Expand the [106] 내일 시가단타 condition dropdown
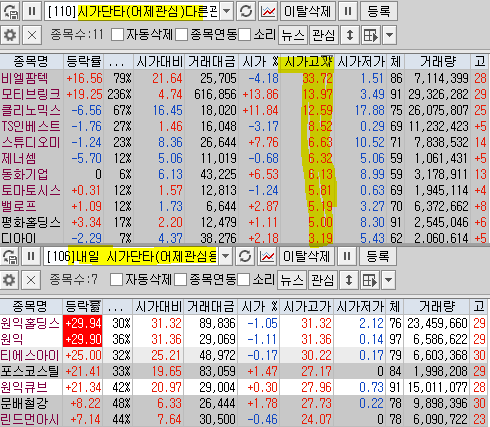The height and width of the screenshot is (427, 490). (226, 256)
